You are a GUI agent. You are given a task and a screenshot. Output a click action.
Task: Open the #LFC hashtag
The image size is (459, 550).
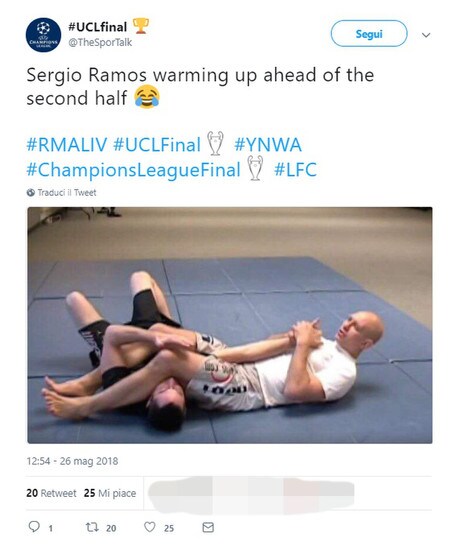coord(295,170)
